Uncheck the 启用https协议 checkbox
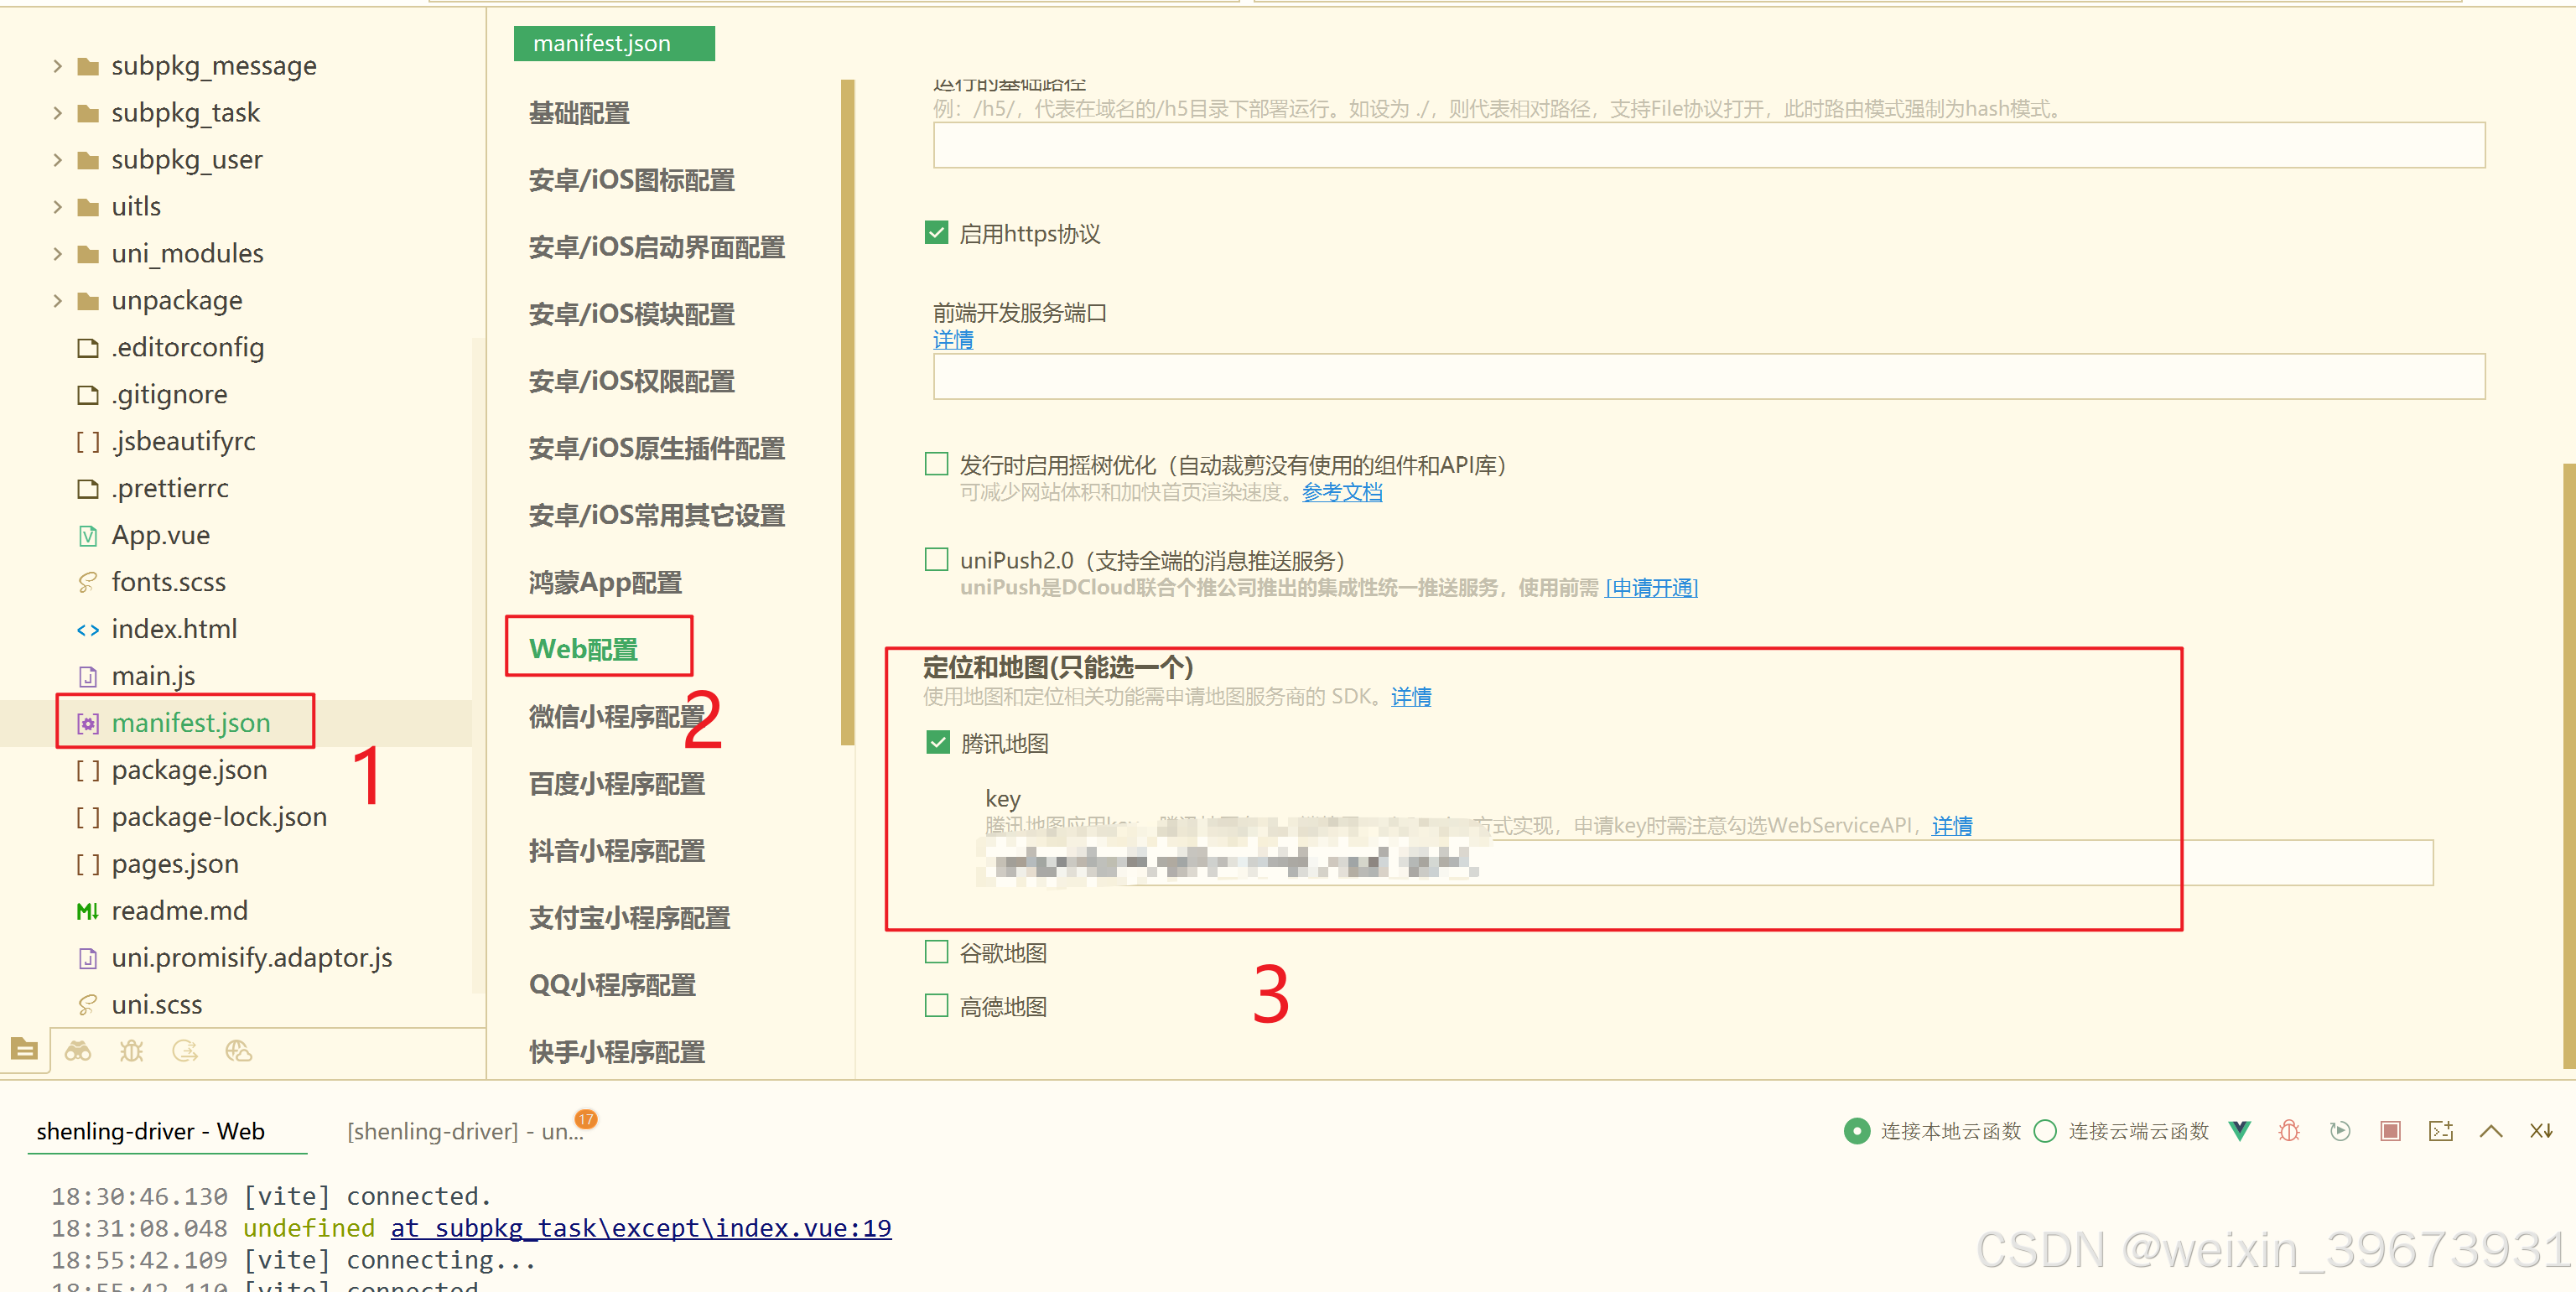The height and width of the screenshot is (1292, 2576). (x=936, y=233)
